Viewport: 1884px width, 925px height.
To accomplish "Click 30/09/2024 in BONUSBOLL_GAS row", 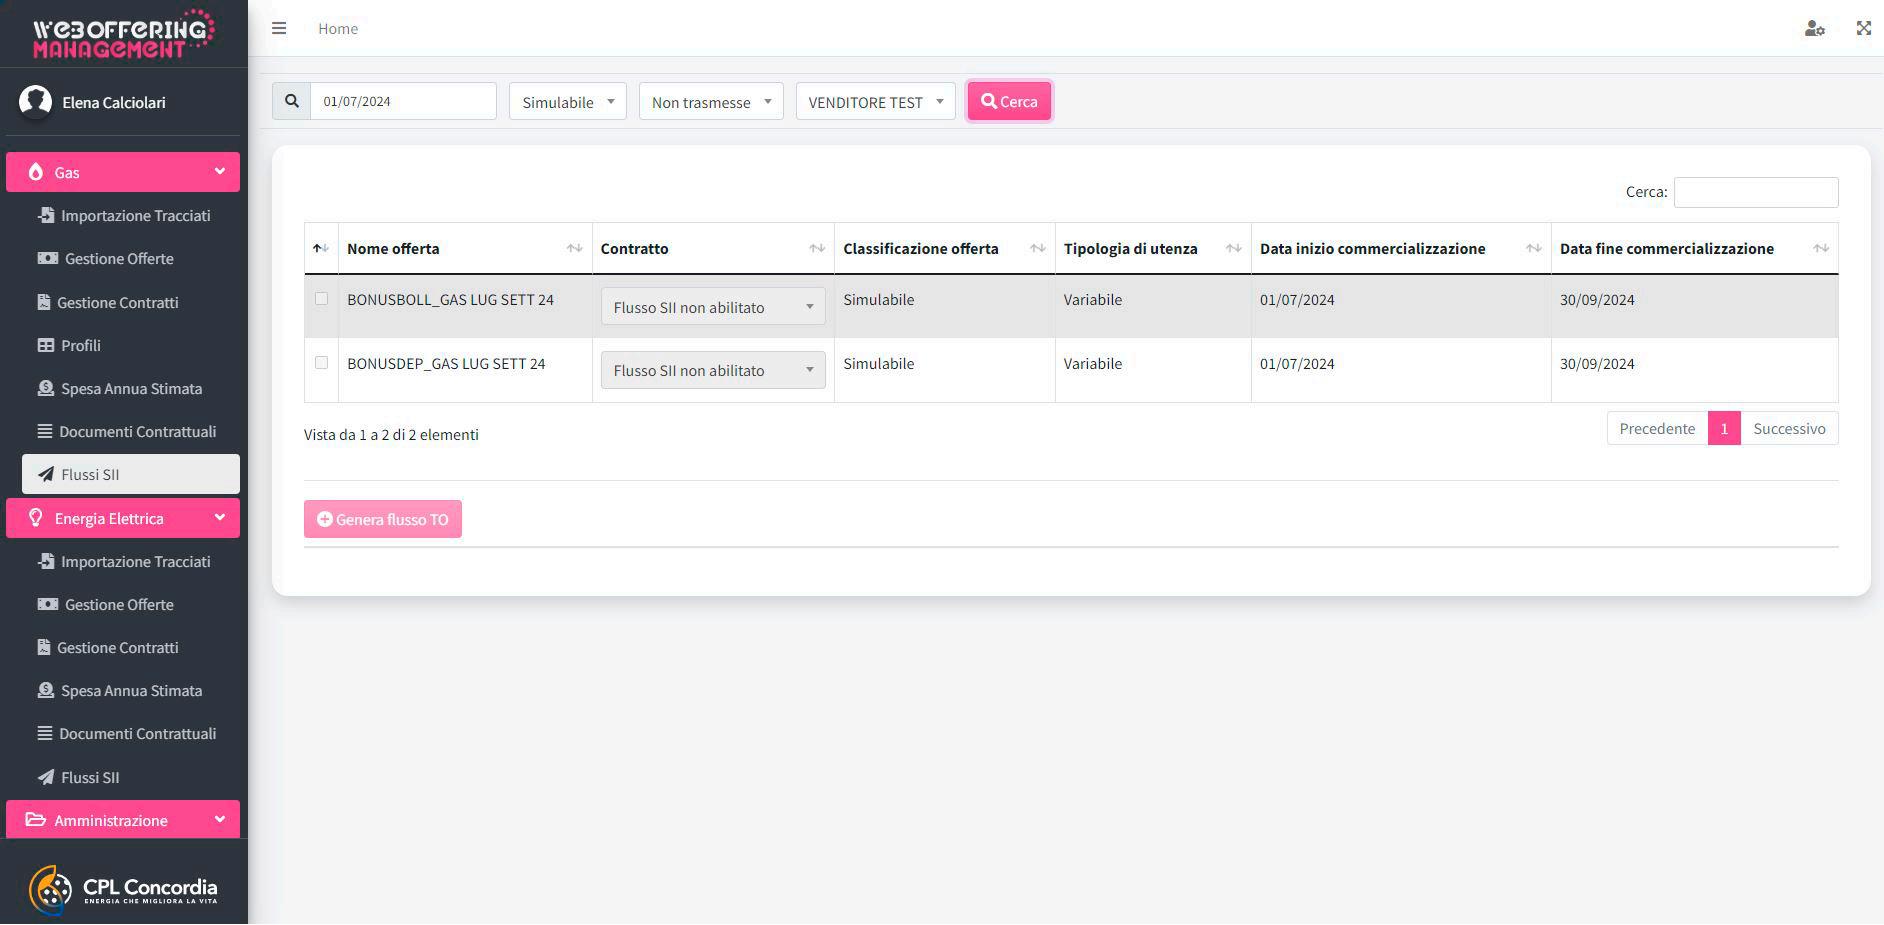I will point(1597,299).
